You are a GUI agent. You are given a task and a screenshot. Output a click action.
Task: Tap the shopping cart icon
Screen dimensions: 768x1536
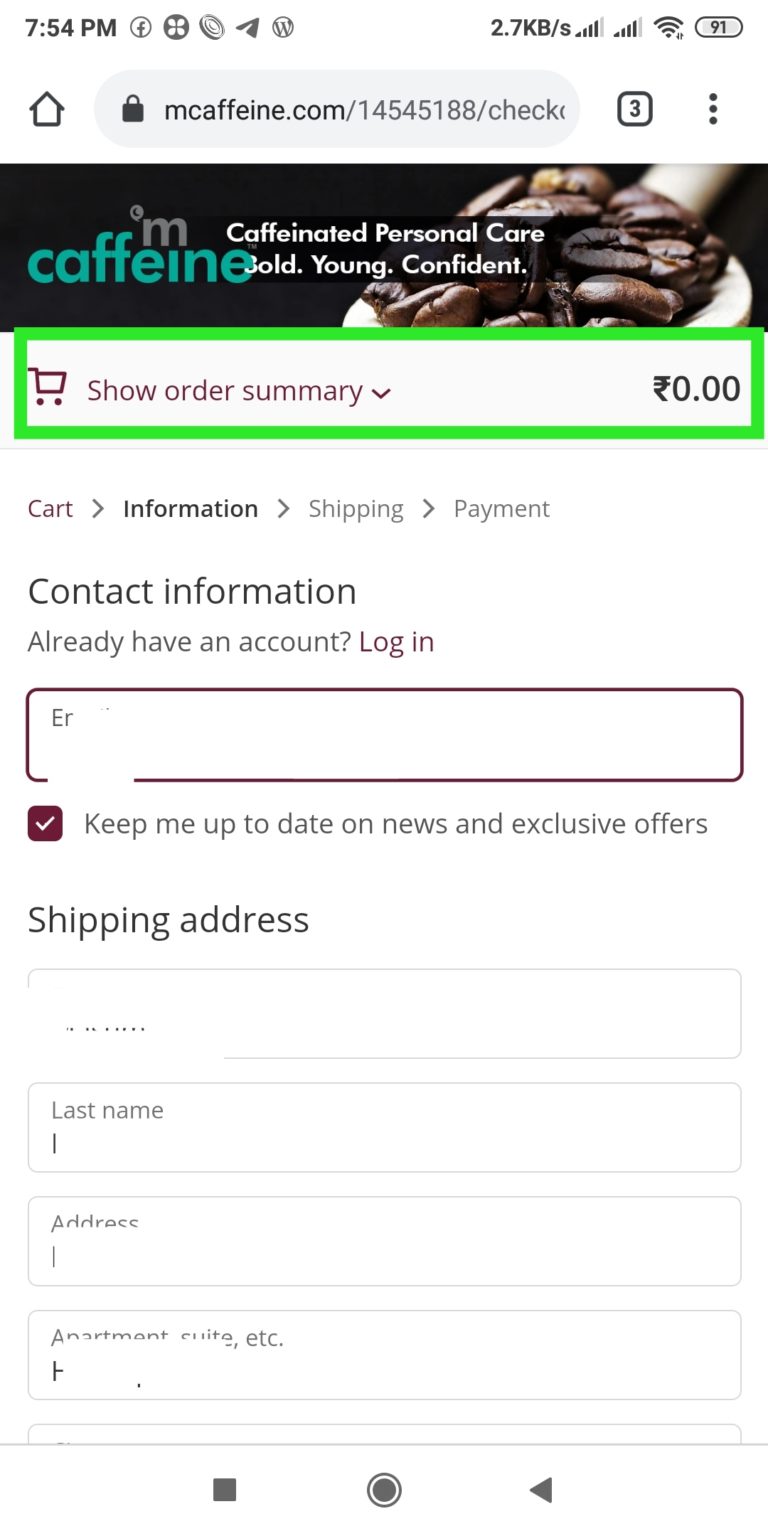tap(47, 387)
